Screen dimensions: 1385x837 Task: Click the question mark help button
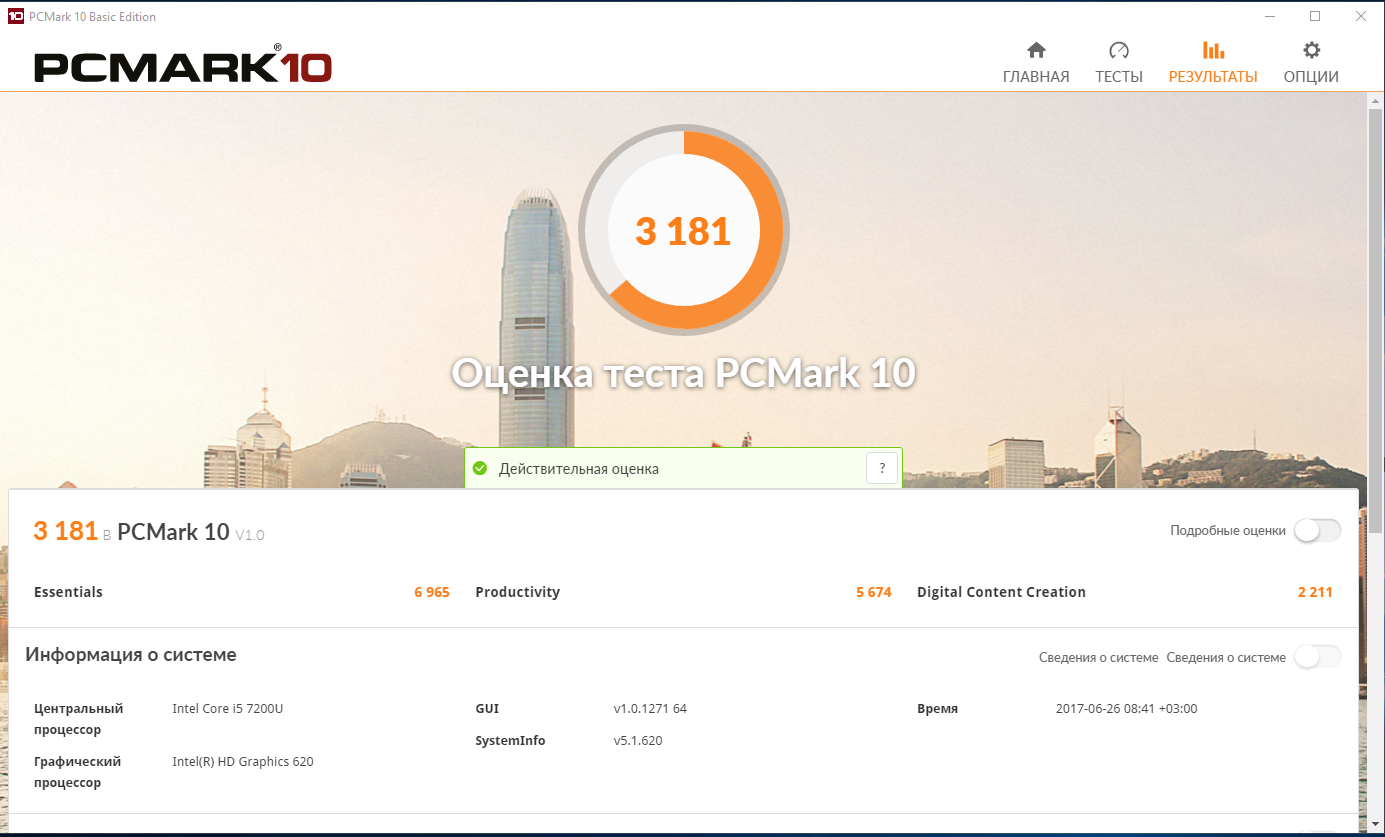(882, 468)
